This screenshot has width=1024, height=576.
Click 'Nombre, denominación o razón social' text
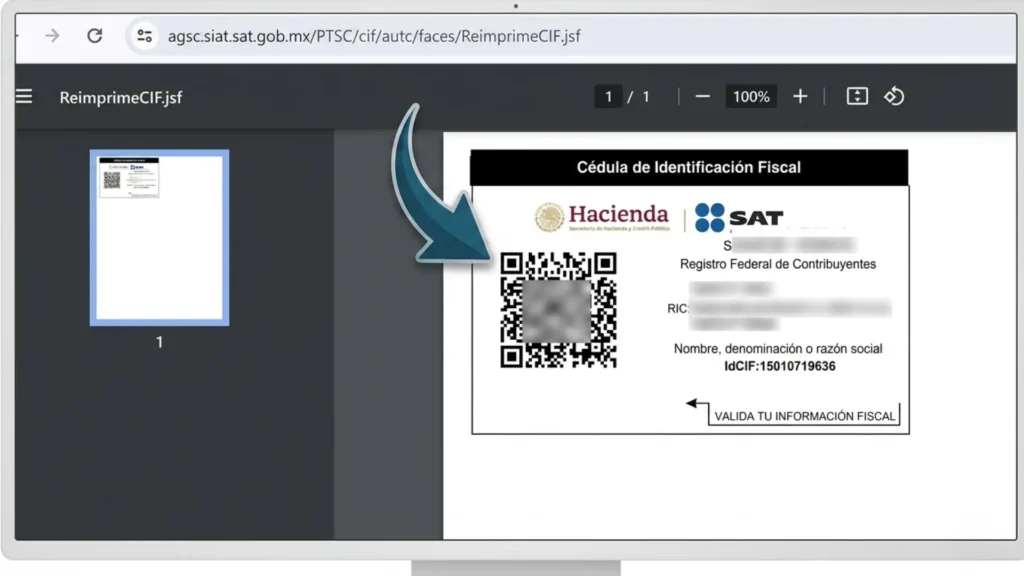778,349
